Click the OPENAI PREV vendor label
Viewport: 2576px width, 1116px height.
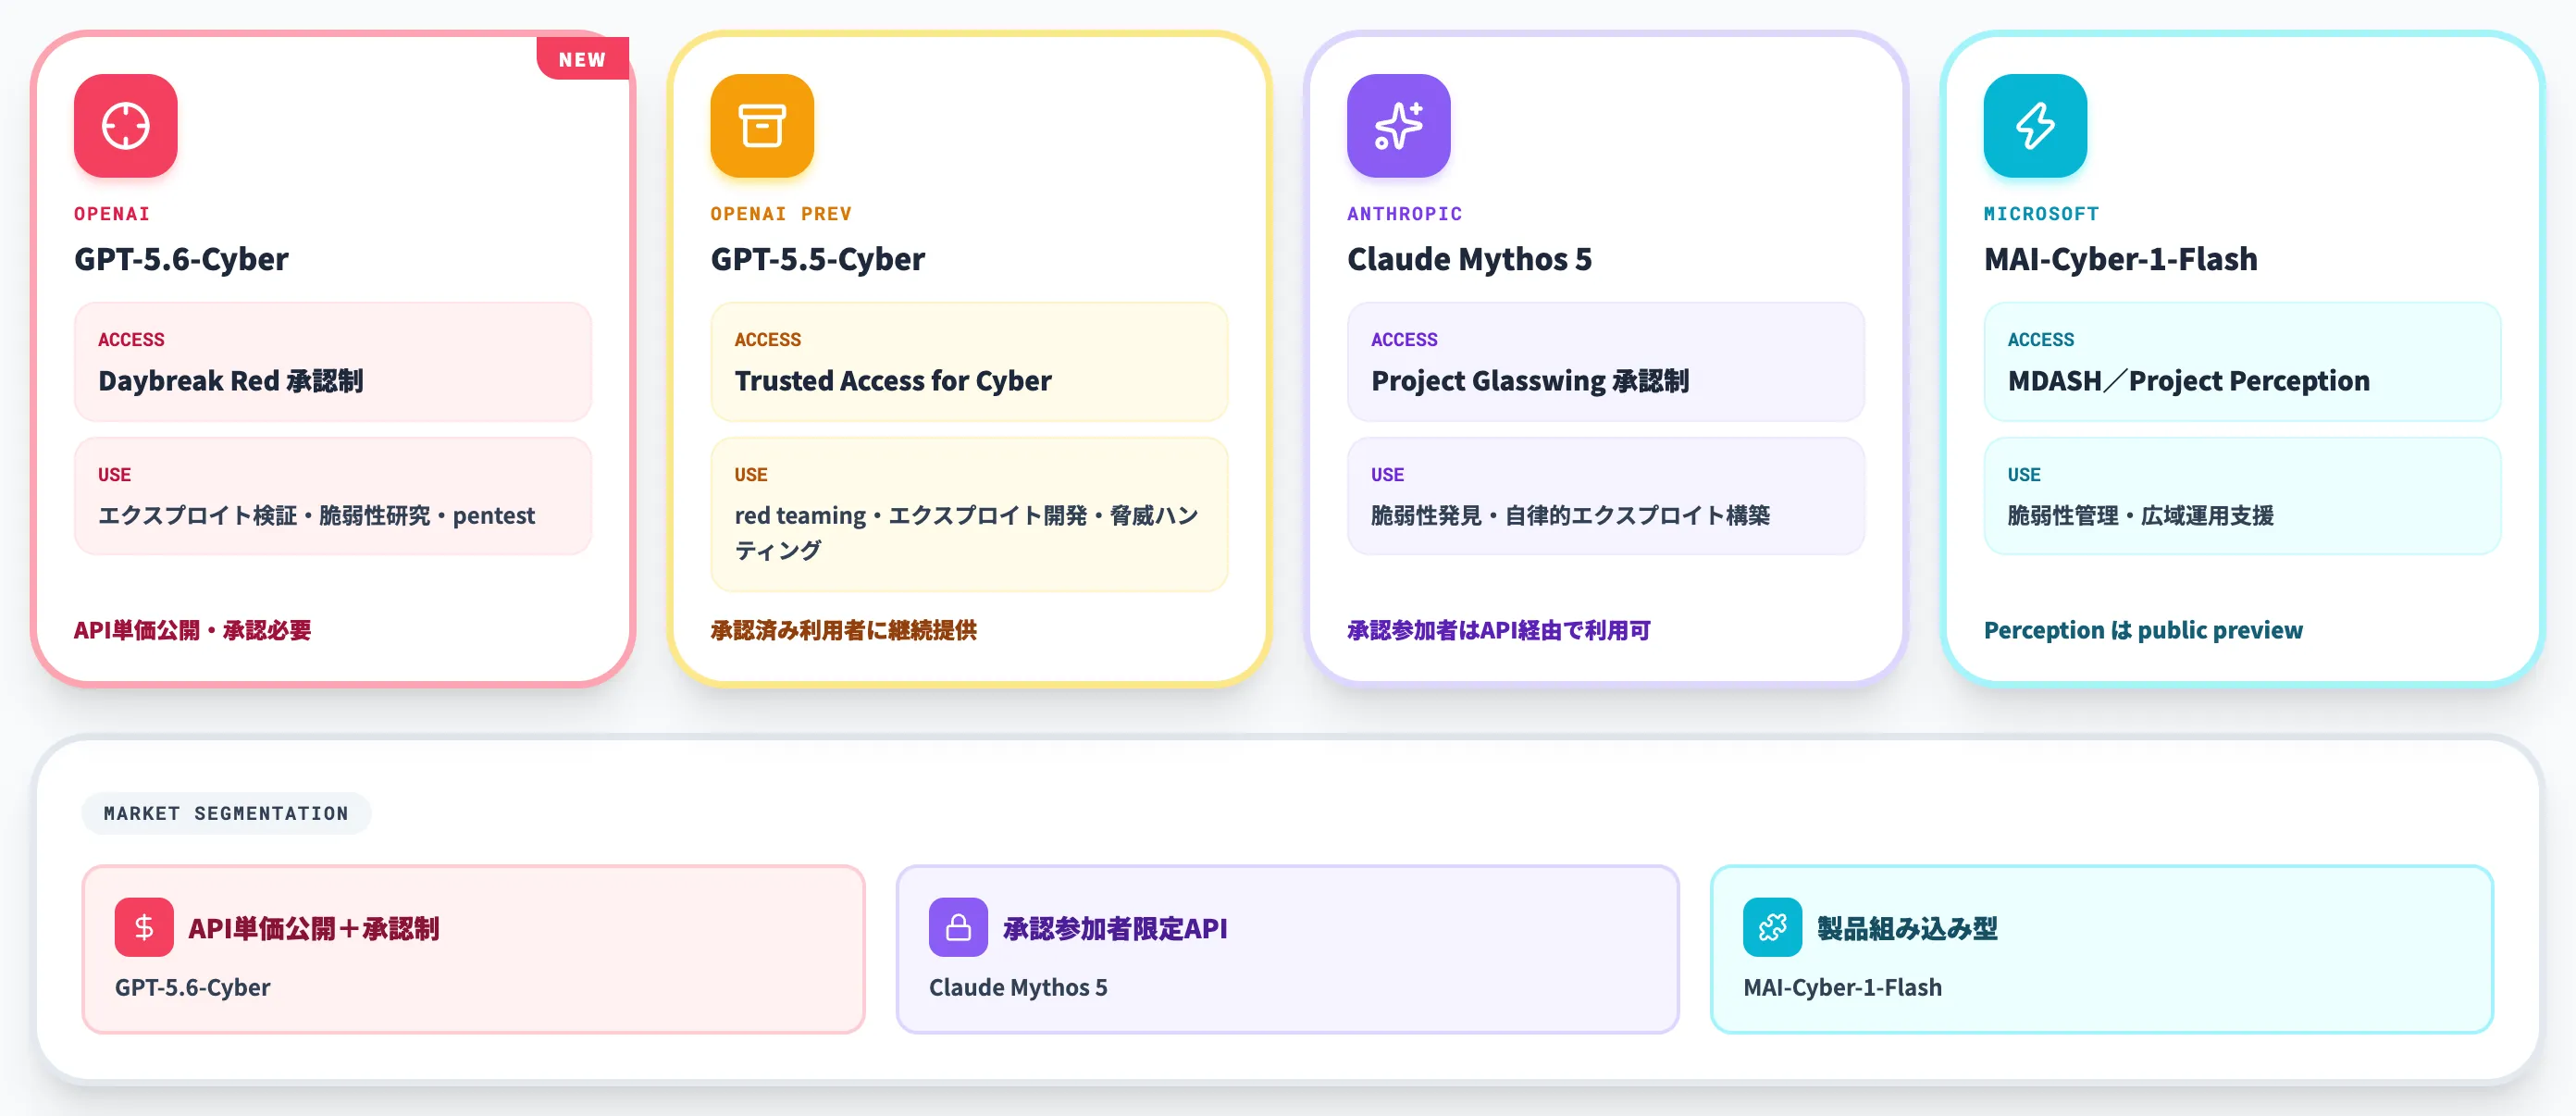click(781, 214)
